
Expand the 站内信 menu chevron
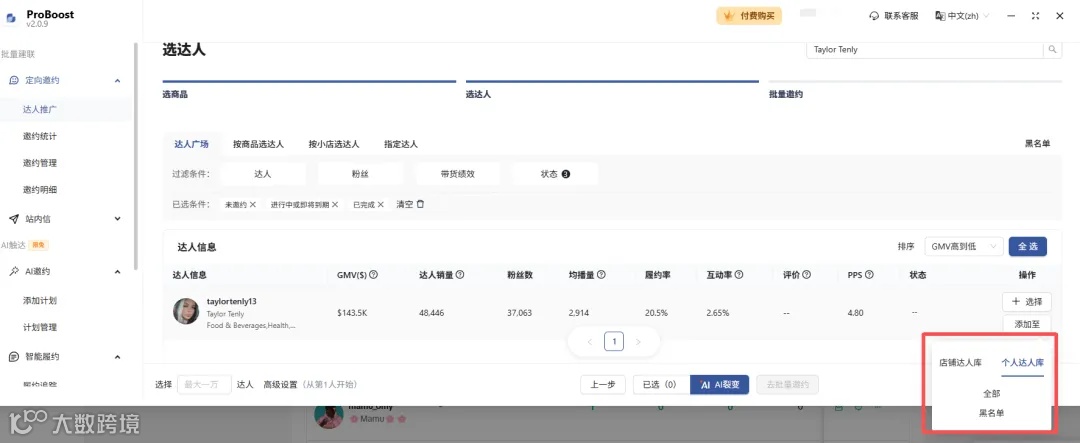click(x=117, y=219)
